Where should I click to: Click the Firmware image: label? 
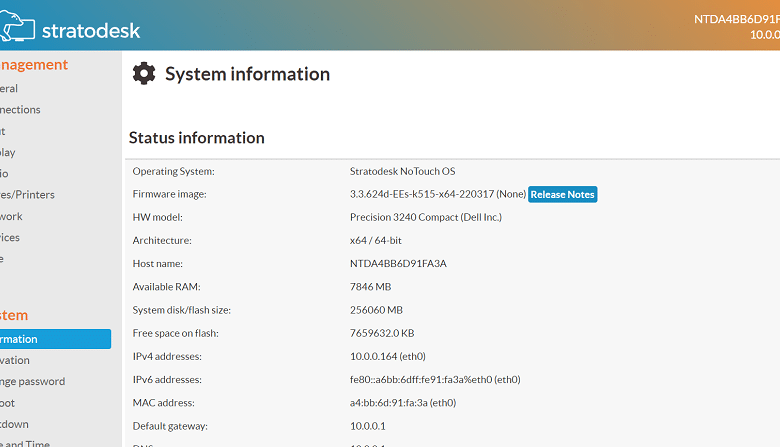point(169,194)
